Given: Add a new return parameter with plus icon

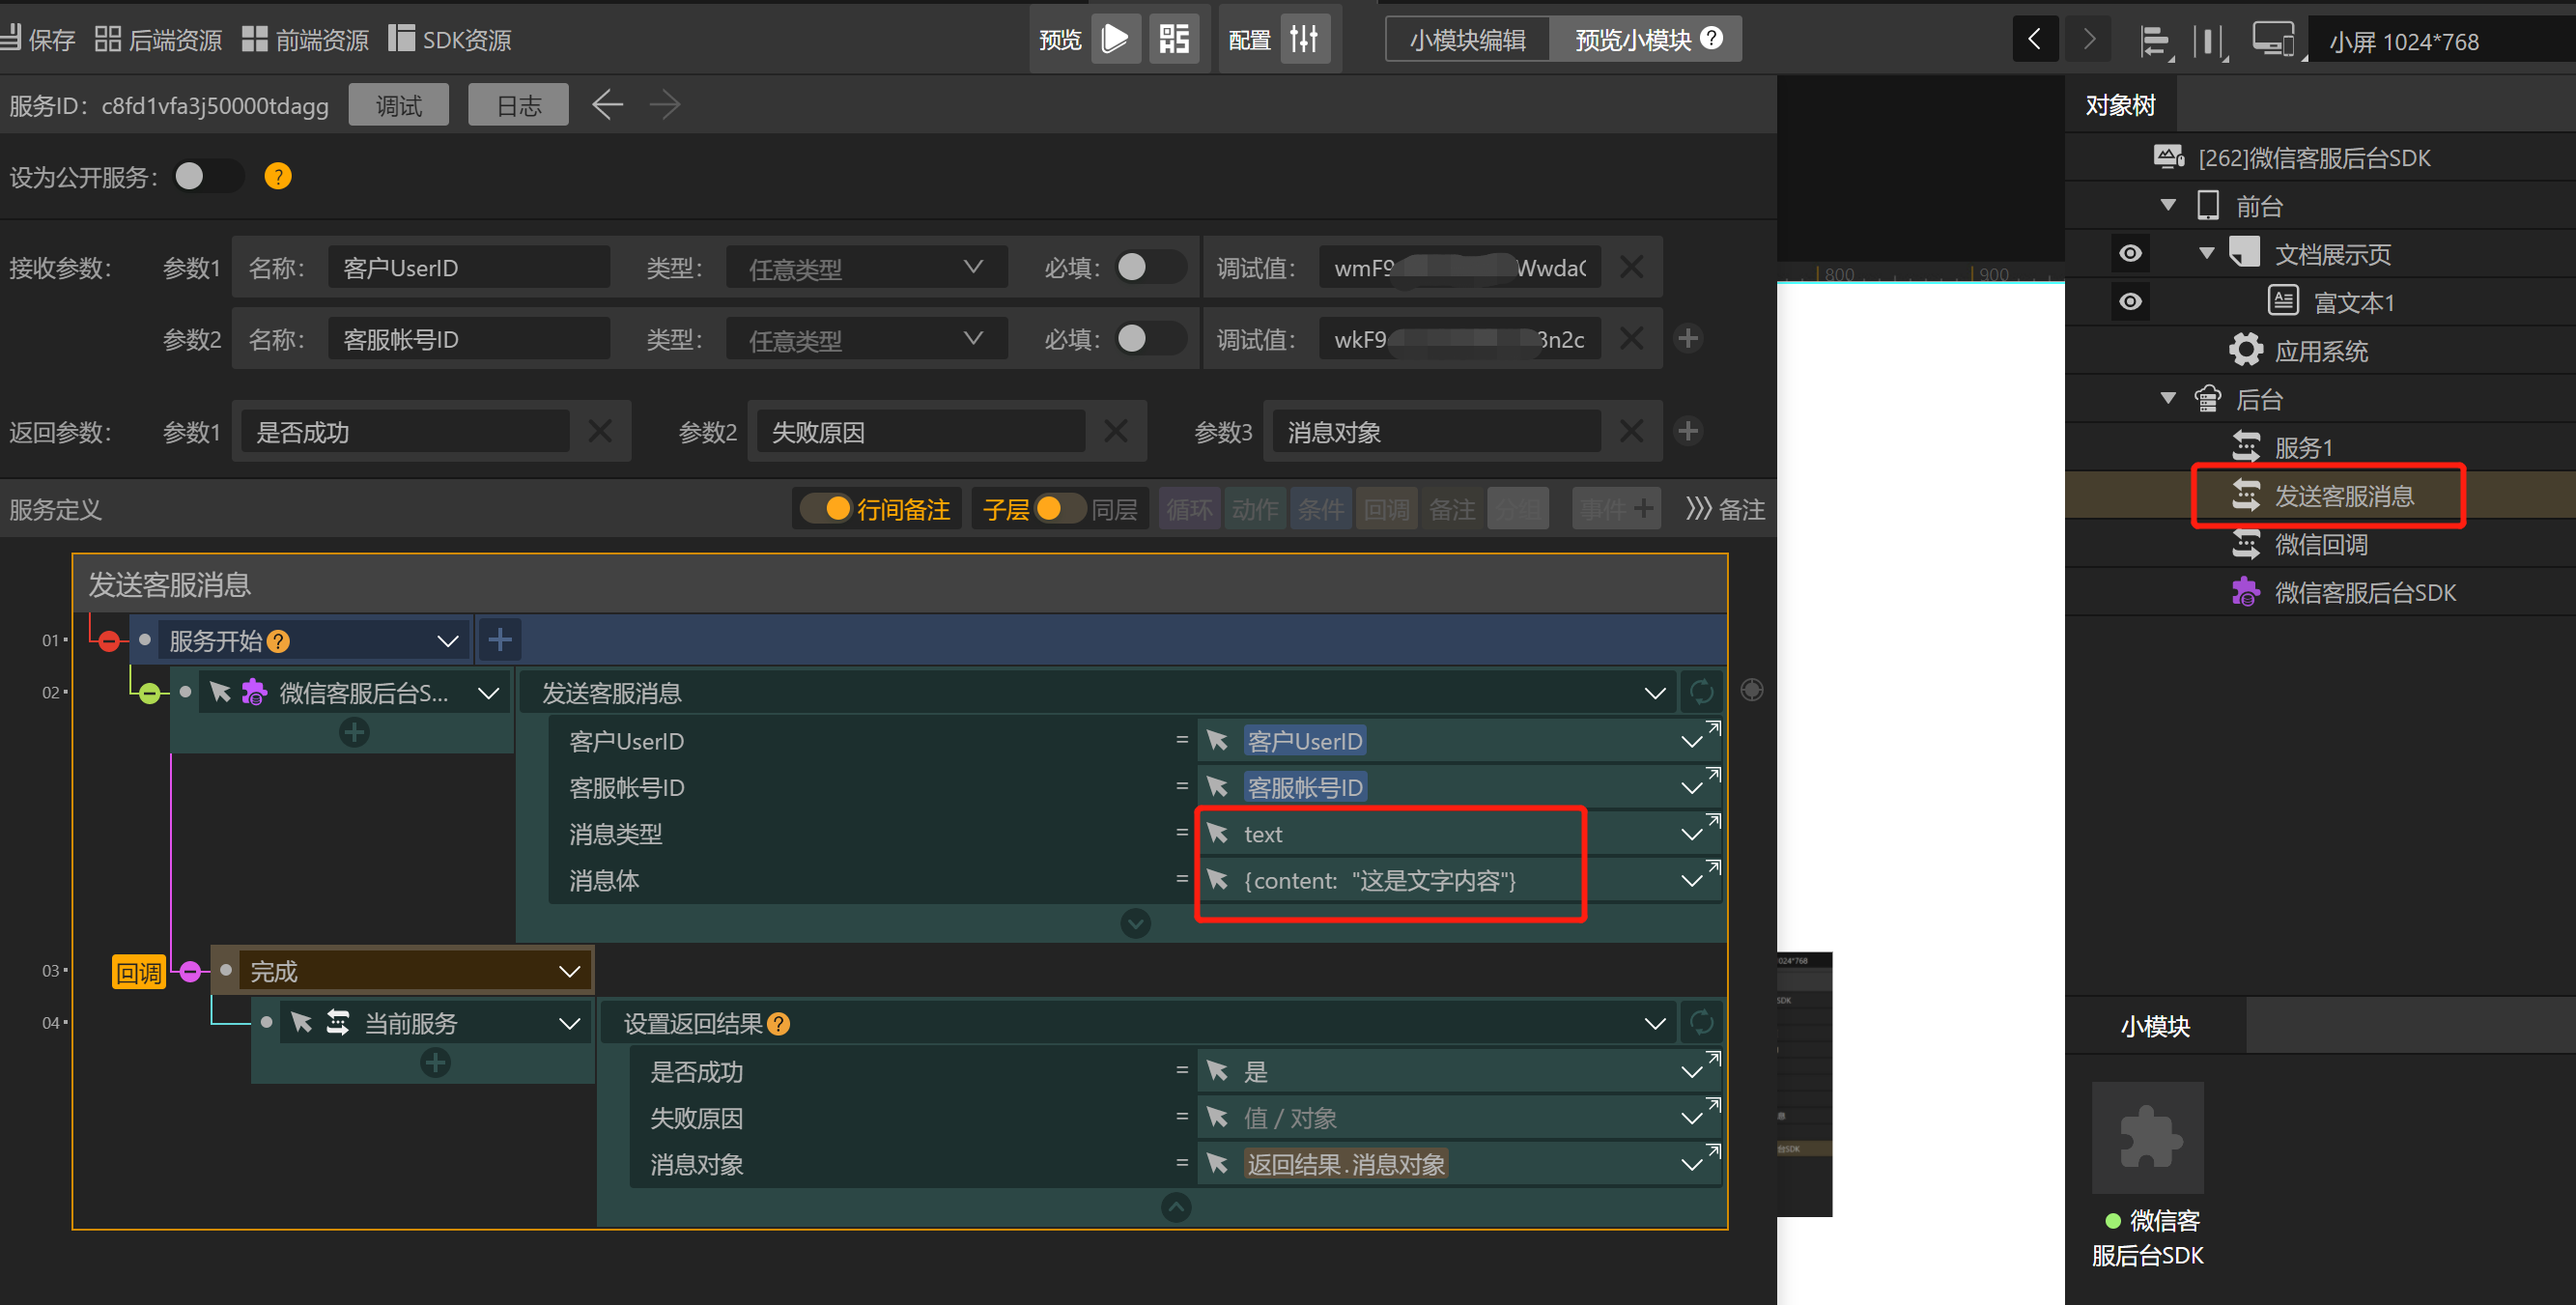Looking at the screenshot, I should [x=1688, y=432].
